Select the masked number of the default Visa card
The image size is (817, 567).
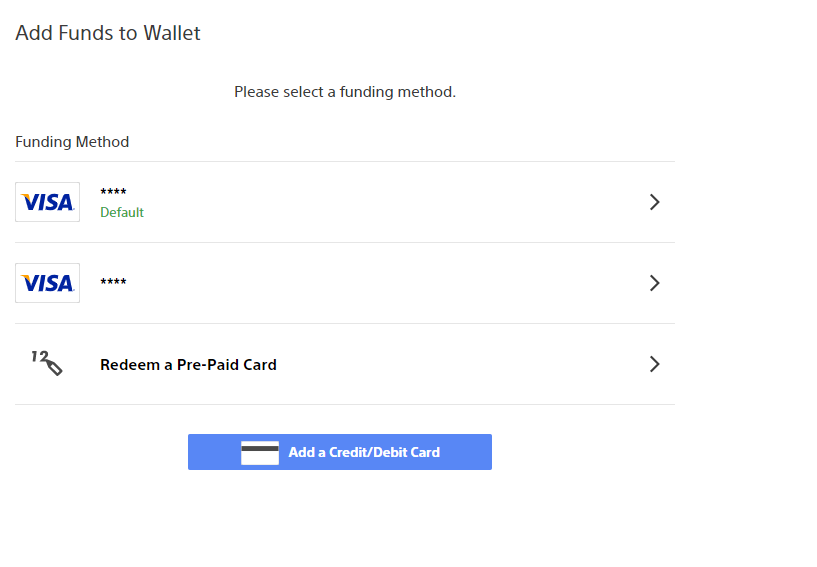tap(113, 193)
